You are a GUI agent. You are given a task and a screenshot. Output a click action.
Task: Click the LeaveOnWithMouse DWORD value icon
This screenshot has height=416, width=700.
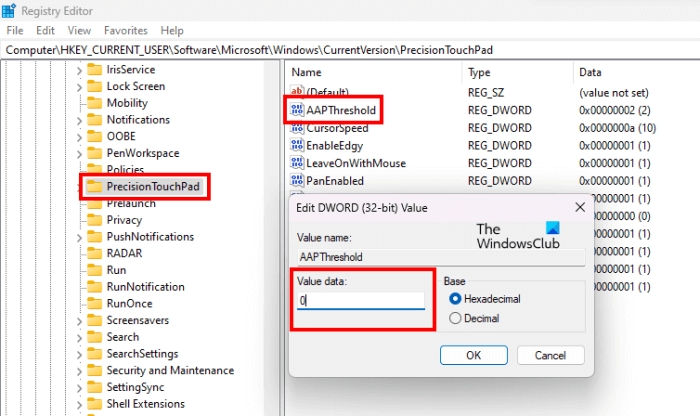pos(297,163)
